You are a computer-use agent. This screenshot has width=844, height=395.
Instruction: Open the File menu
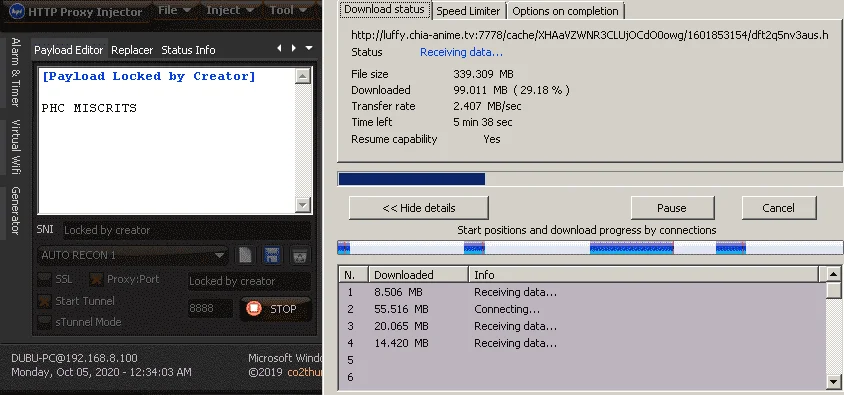tap(174, 10)
